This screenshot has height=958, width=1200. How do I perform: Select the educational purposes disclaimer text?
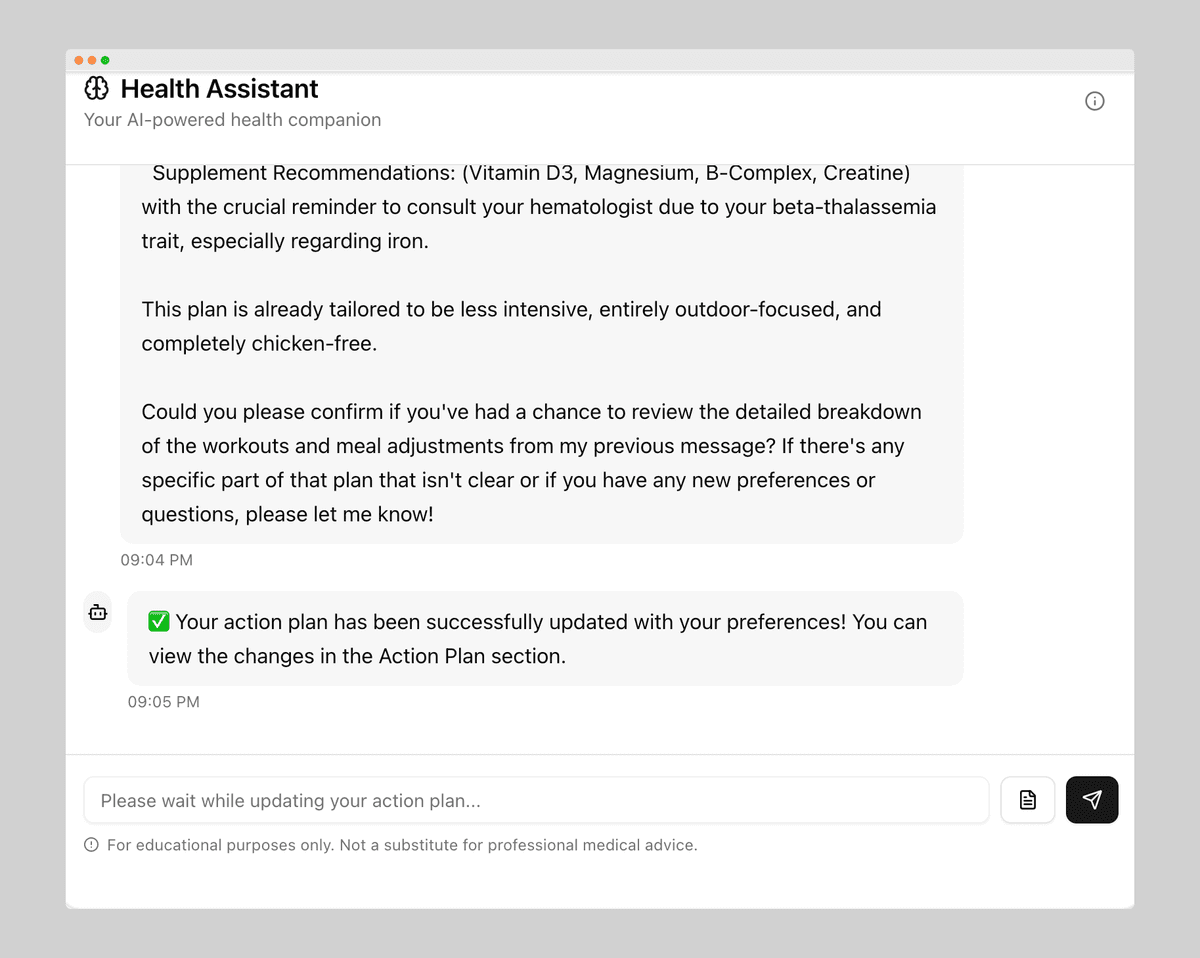tap(403, 845)
